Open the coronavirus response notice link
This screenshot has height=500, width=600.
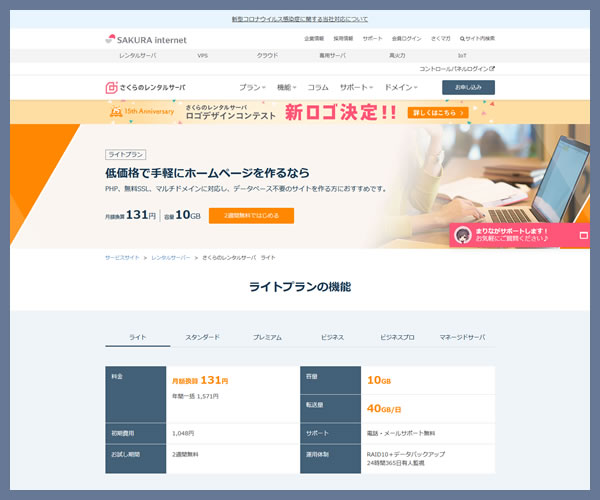(300, 19)
